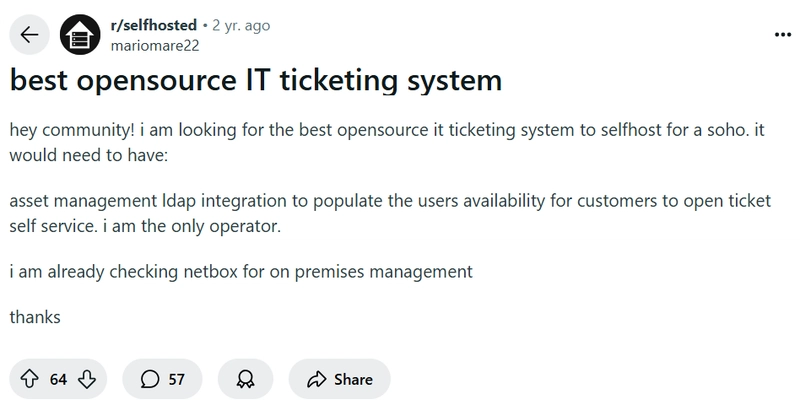Open the r/selfhosted community avatar
The height and width of the screenshot is (405, 800).
(80, 35)
